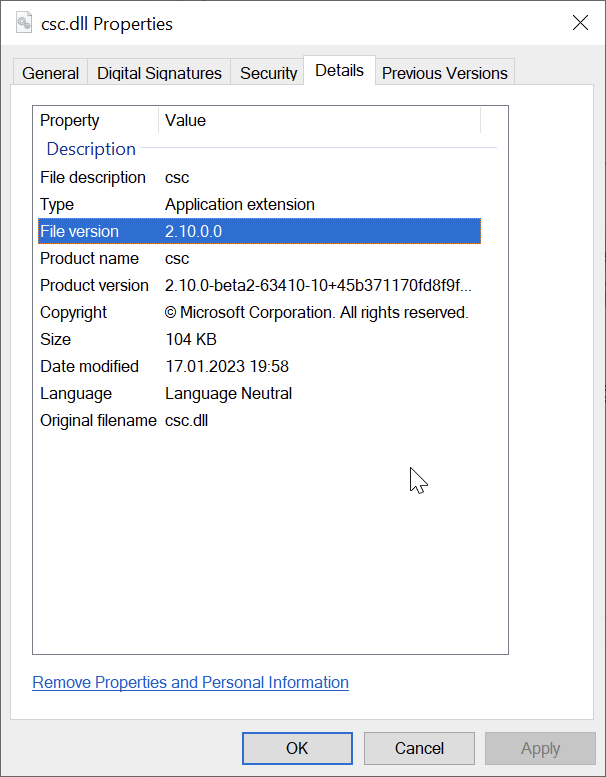
Task: Select the highlighted File version row
Action: click(x=259, y=231)
